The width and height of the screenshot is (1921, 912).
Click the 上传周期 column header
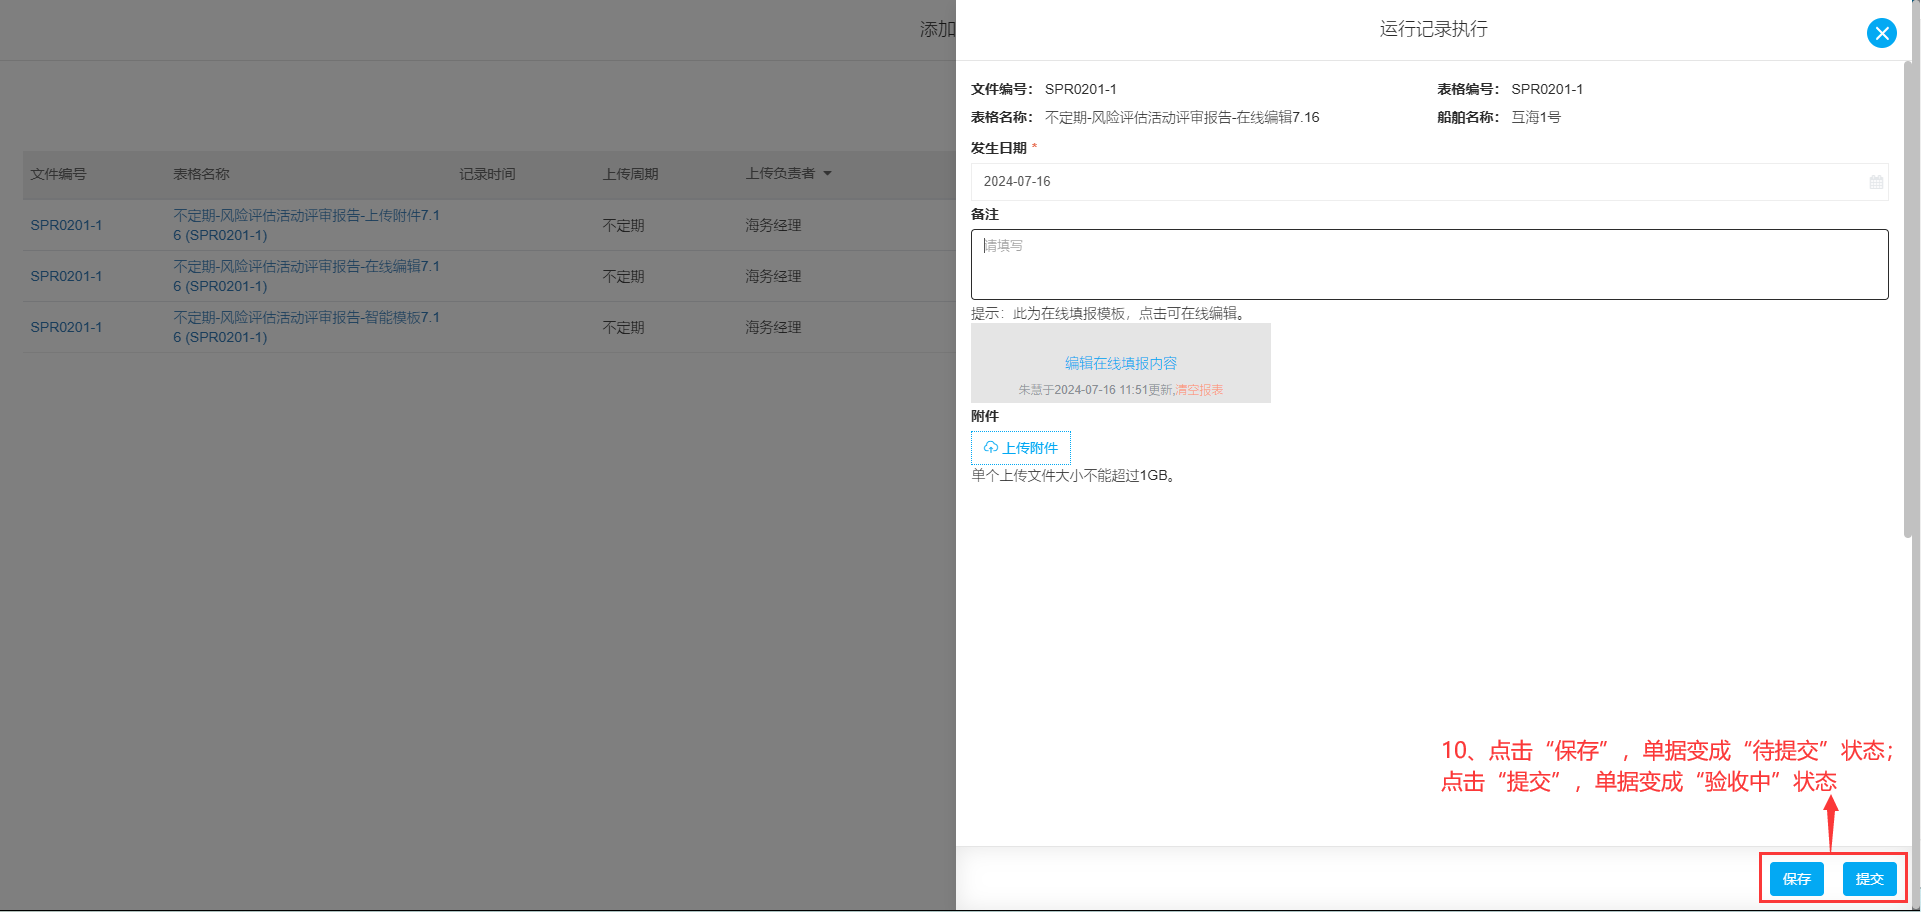pos(630,174)
